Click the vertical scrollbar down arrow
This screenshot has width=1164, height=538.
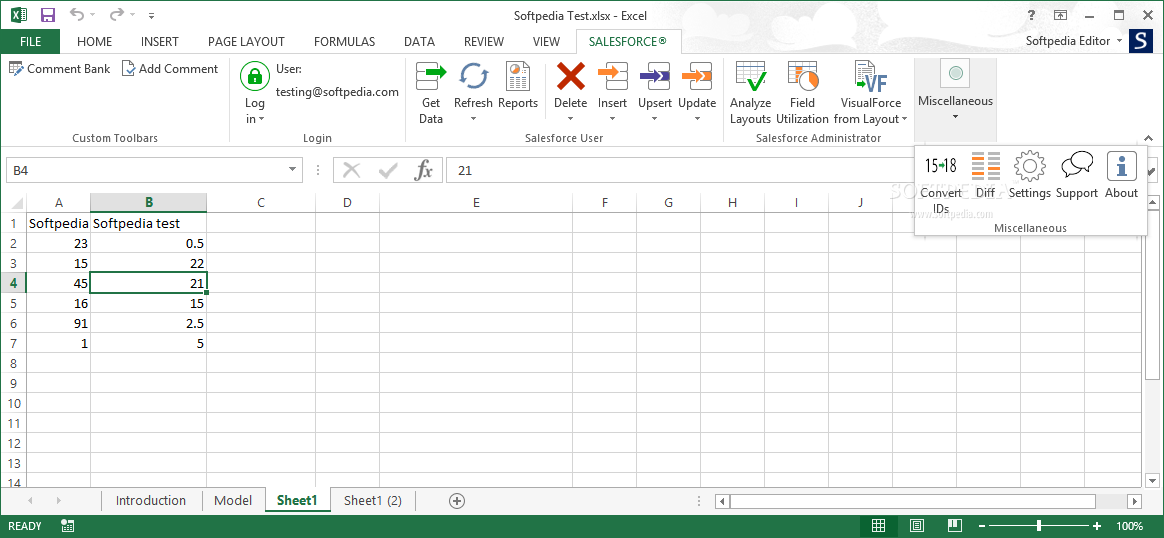click(1151, 479)
